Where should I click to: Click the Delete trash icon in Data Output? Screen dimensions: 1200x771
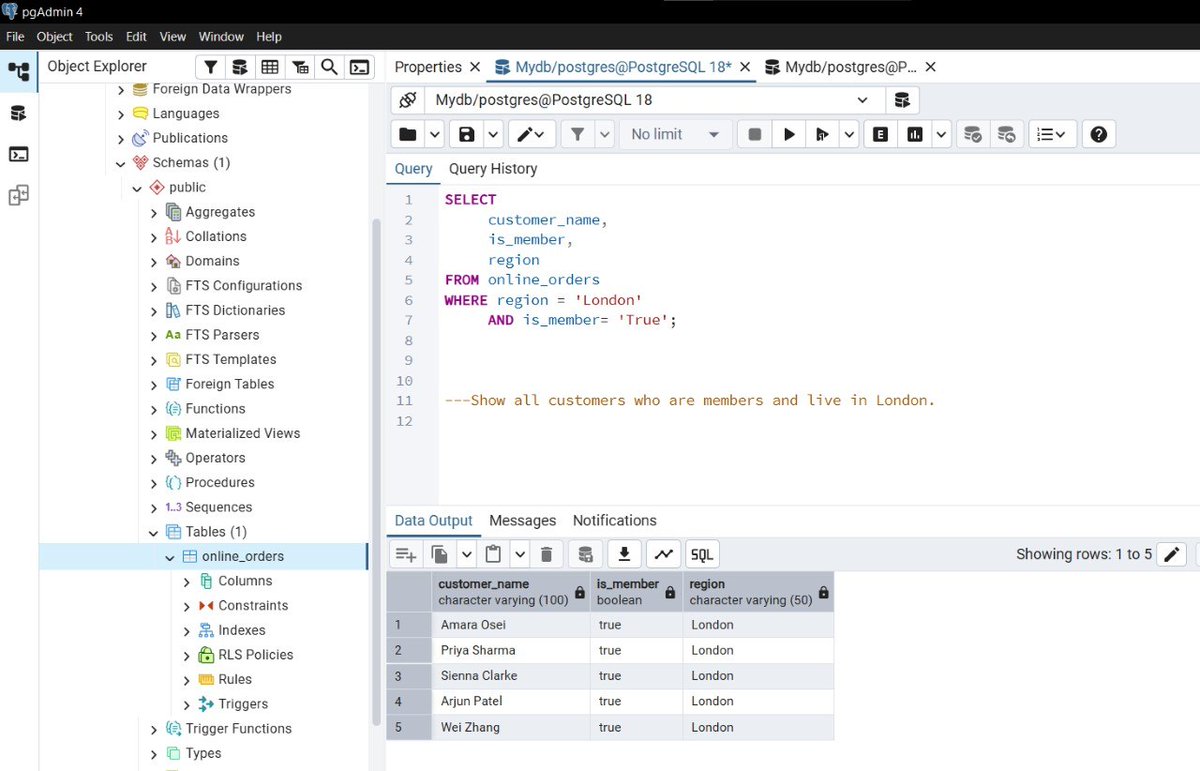pos(546,554)
